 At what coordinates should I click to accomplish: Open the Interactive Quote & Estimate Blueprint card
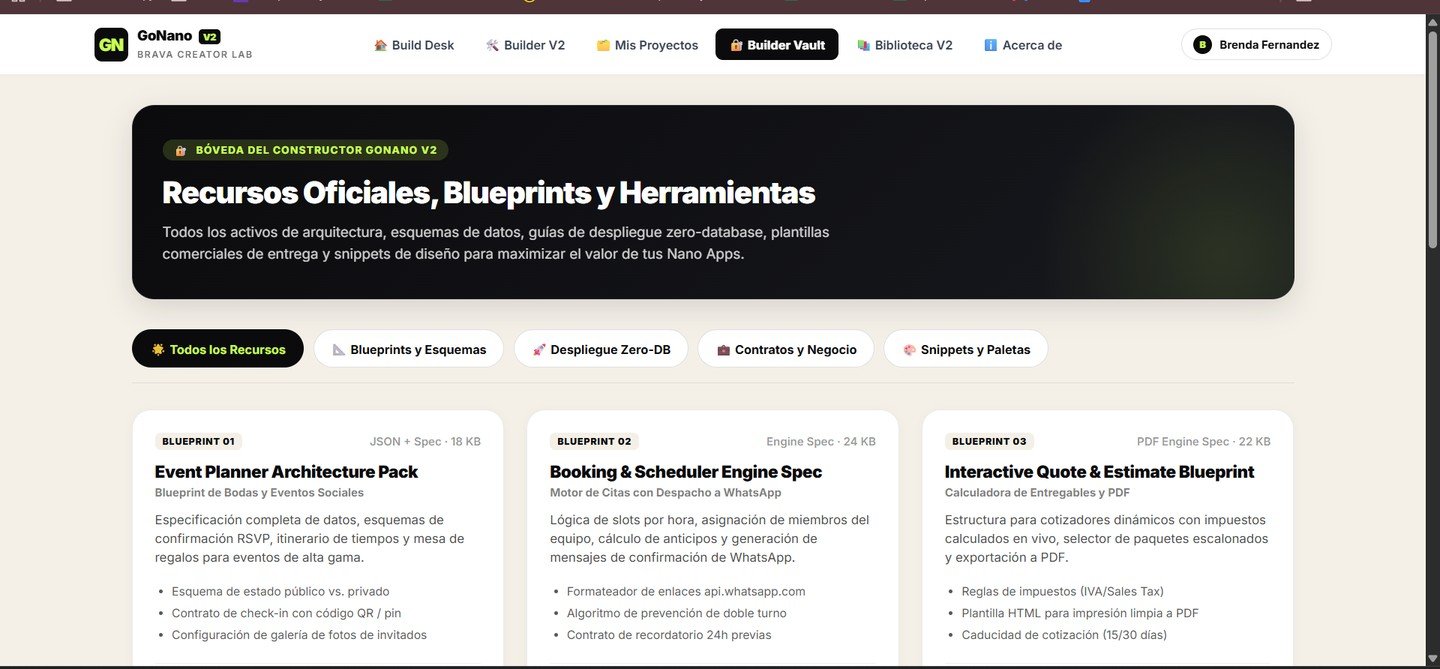click(x=1108, y=539)
